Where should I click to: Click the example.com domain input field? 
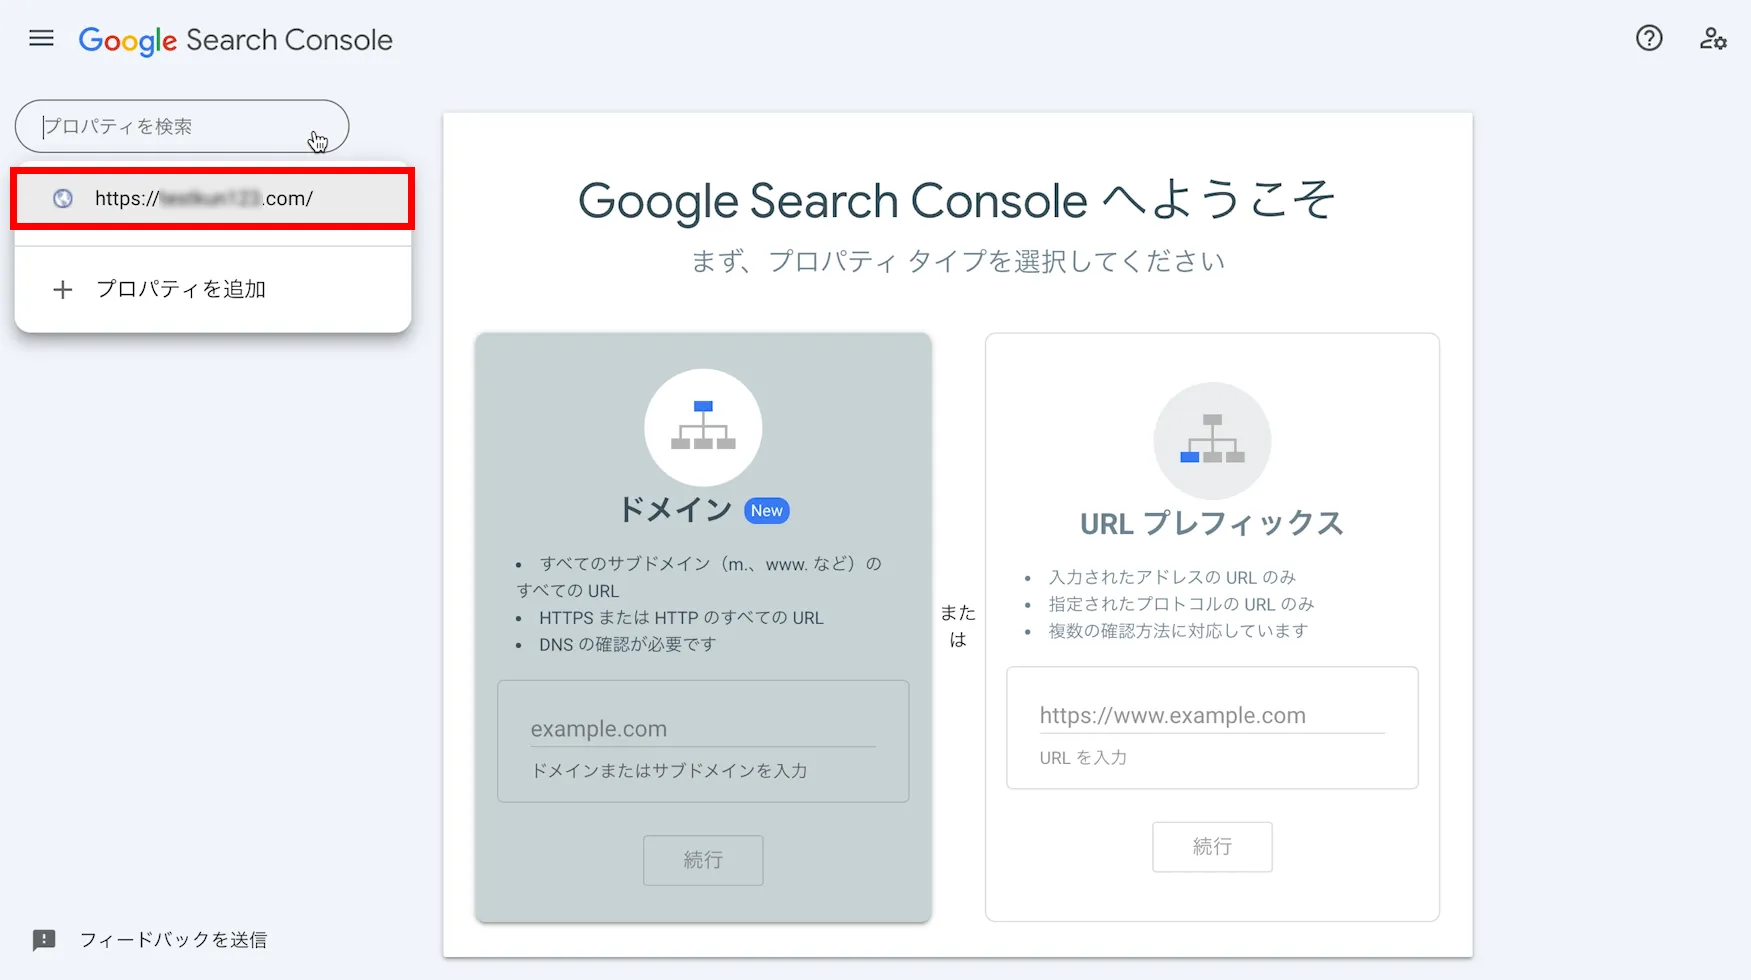click(x=703, y=729)
